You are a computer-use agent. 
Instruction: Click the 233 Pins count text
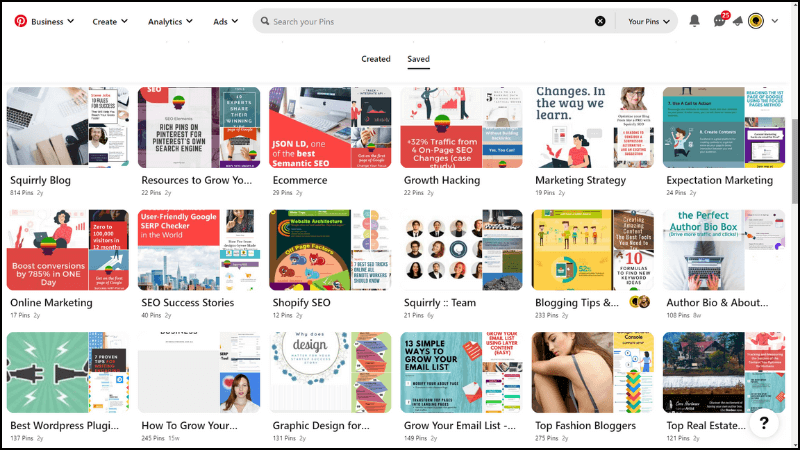click(546, 315)
